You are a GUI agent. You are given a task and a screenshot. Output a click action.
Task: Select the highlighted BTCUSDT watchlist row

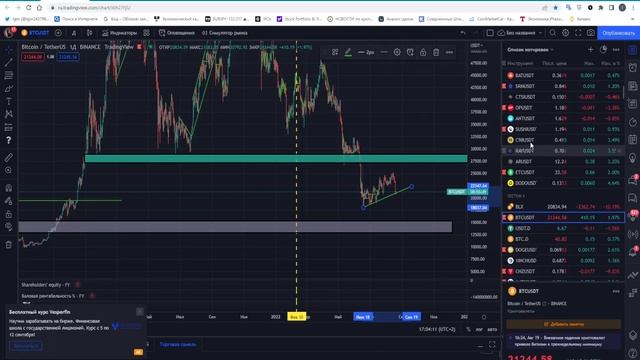(x=563, y=218)
